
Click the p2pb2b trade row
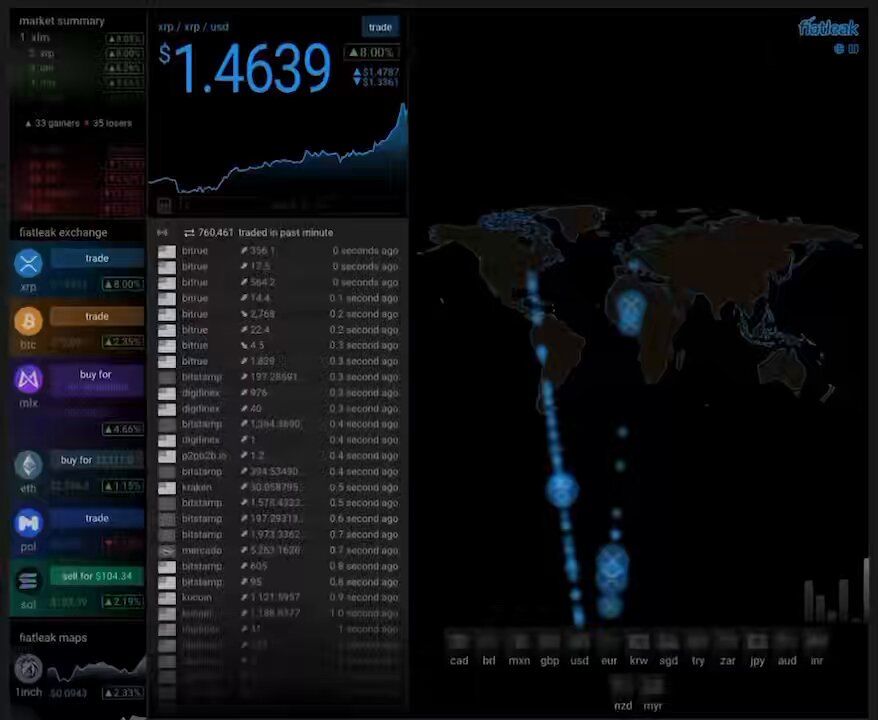278,456
